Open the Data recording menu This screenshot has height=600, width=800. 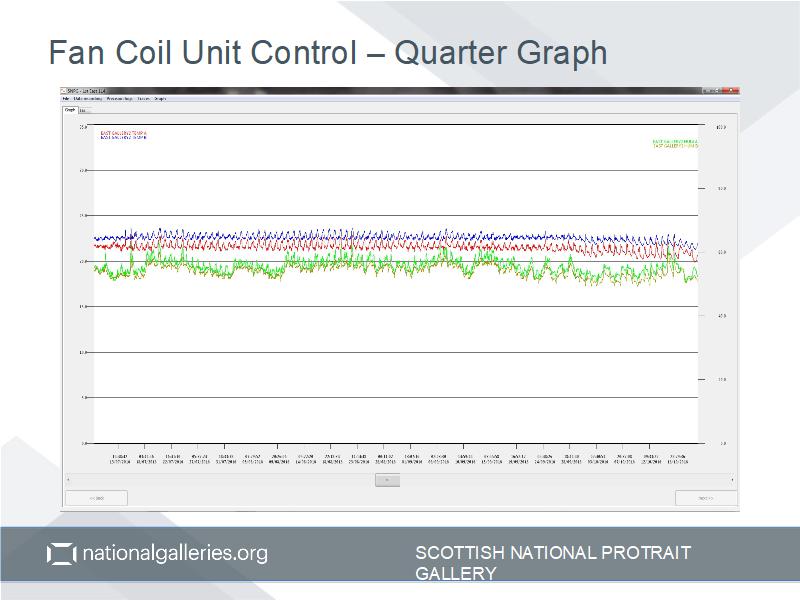(87, 99)
